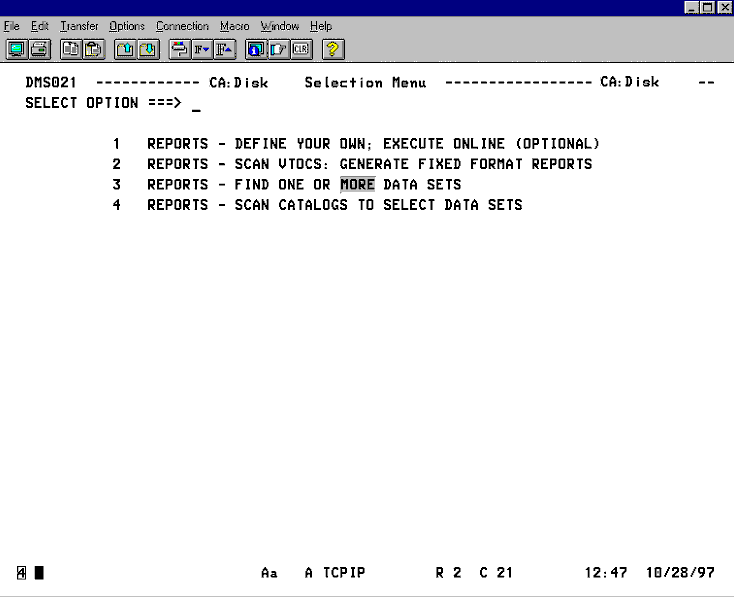The height and width of the screenshot is (597, 734).
Task: Click the color paint-roller toolbar icon
Action: click(x=180, y=49)
